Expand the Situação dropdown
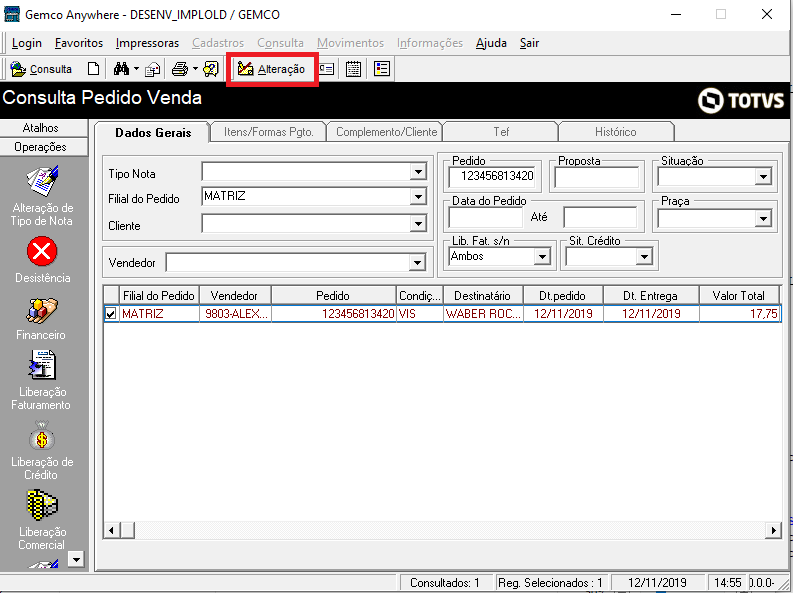The image size is (793, 593). [763, 177]
